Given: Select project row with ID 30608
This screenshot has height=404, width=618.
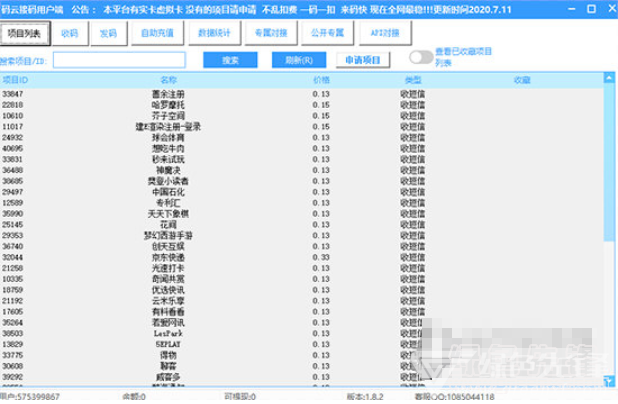Looking at the screenshot, I should click(302, 366).
